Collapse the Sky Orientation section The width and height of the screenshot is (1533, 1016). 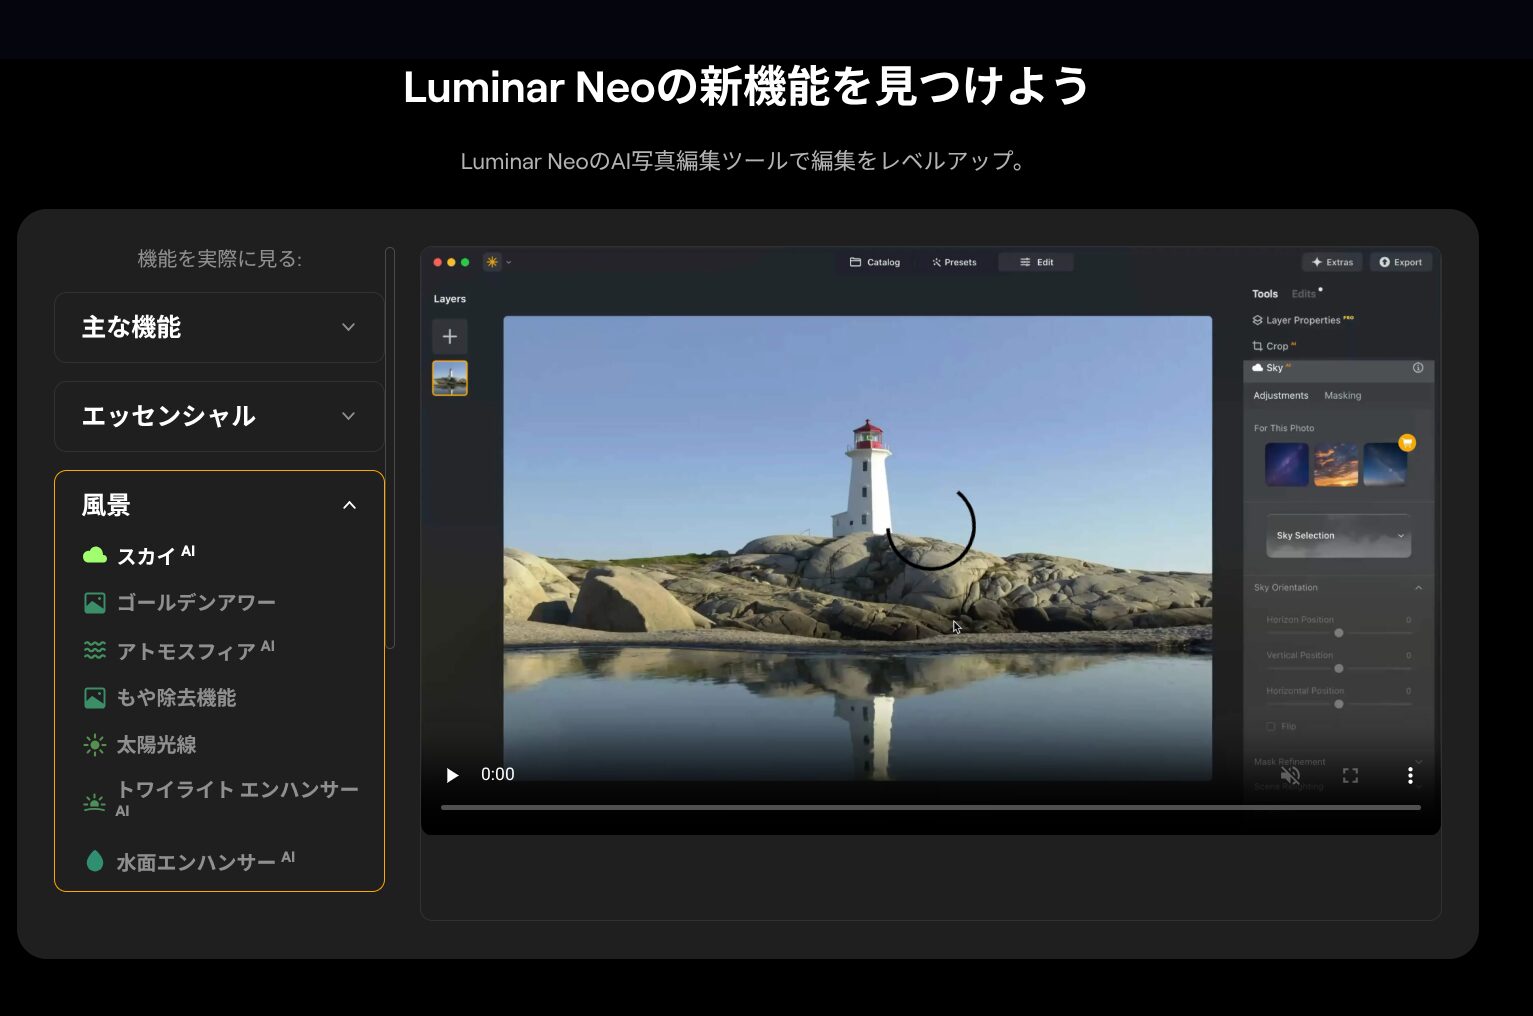click(1418, 588)
